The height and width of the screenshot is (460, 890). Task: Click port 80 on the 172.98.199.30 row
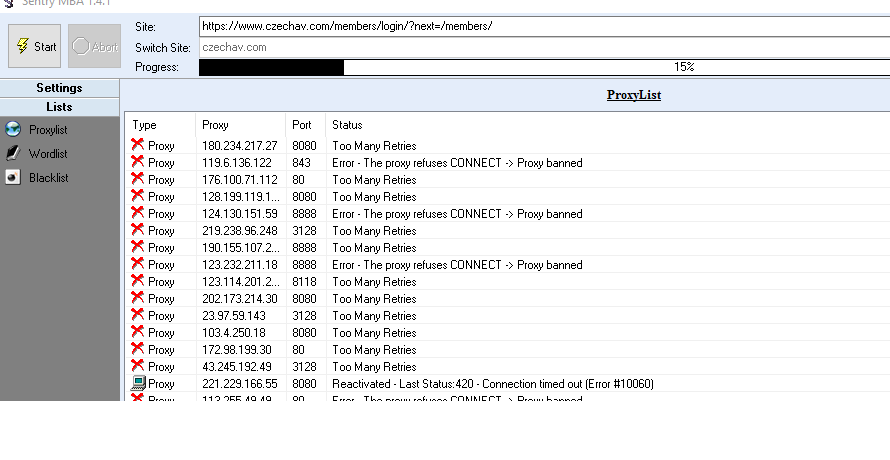[x=298, y=350]
